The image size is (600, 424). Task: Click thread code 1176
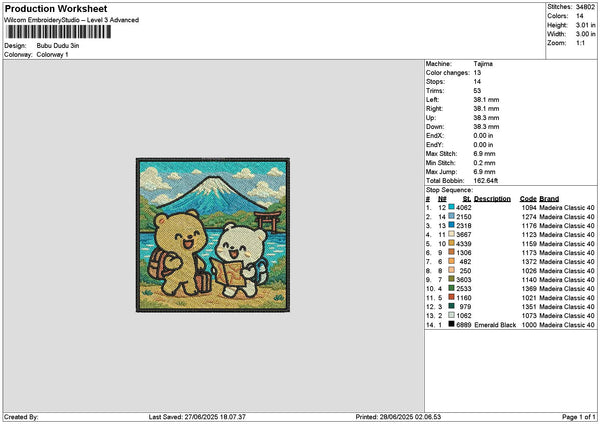tap(529, 225)
